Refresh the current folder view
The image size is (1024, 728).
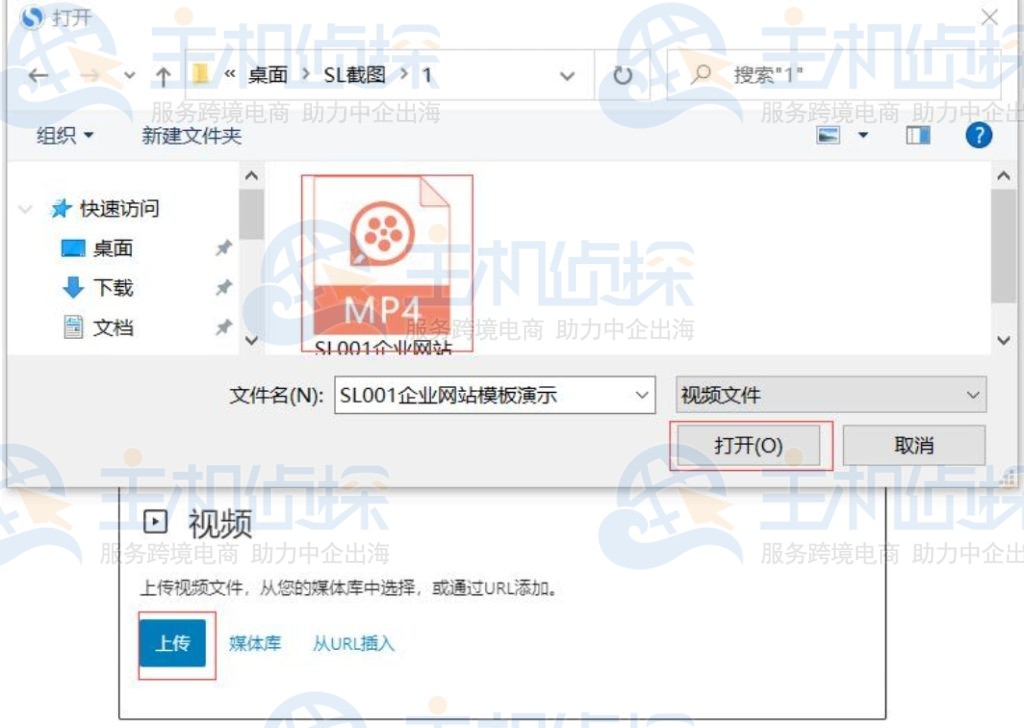coord(623,76)
